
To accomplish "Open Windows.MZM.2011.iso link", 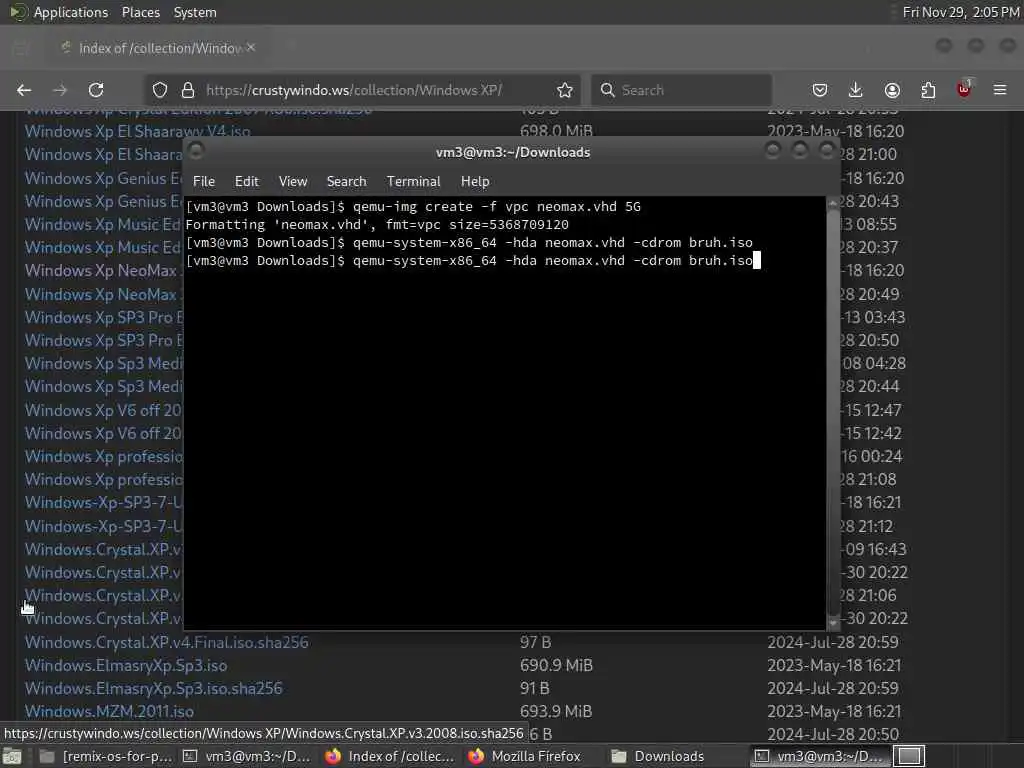I will coord(109,711).
